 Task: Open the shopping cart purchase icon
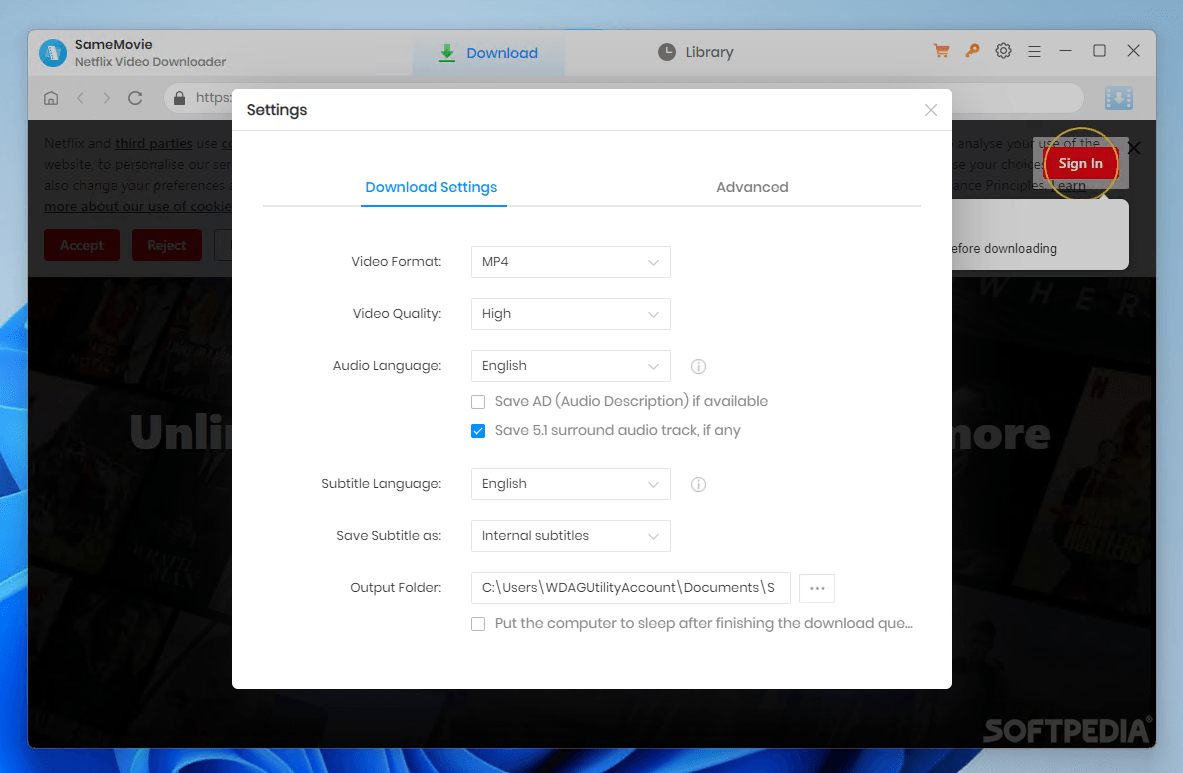(941, 51)
